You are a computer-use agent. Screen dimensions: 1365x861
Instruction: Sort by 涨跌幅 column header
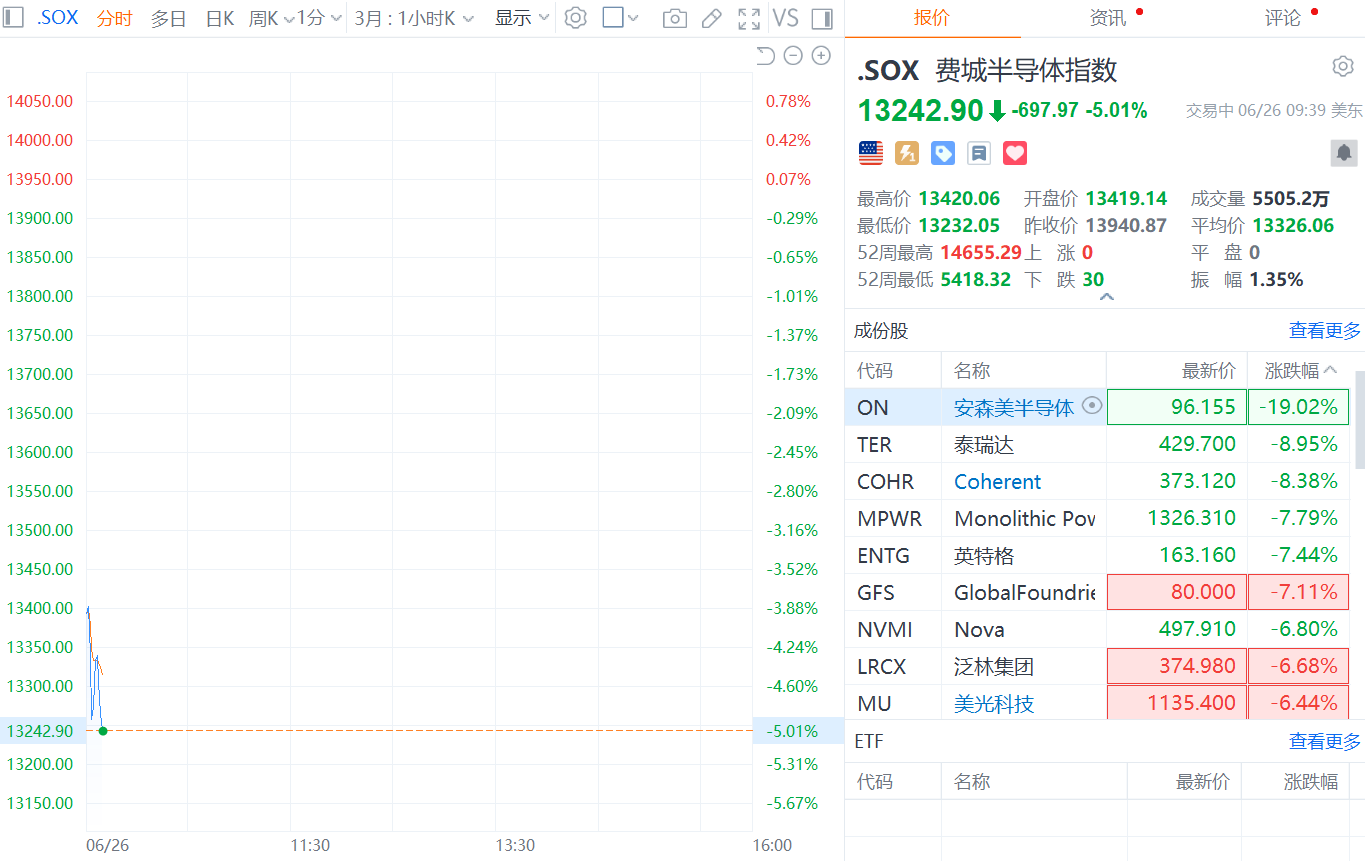click(1300, 371)
